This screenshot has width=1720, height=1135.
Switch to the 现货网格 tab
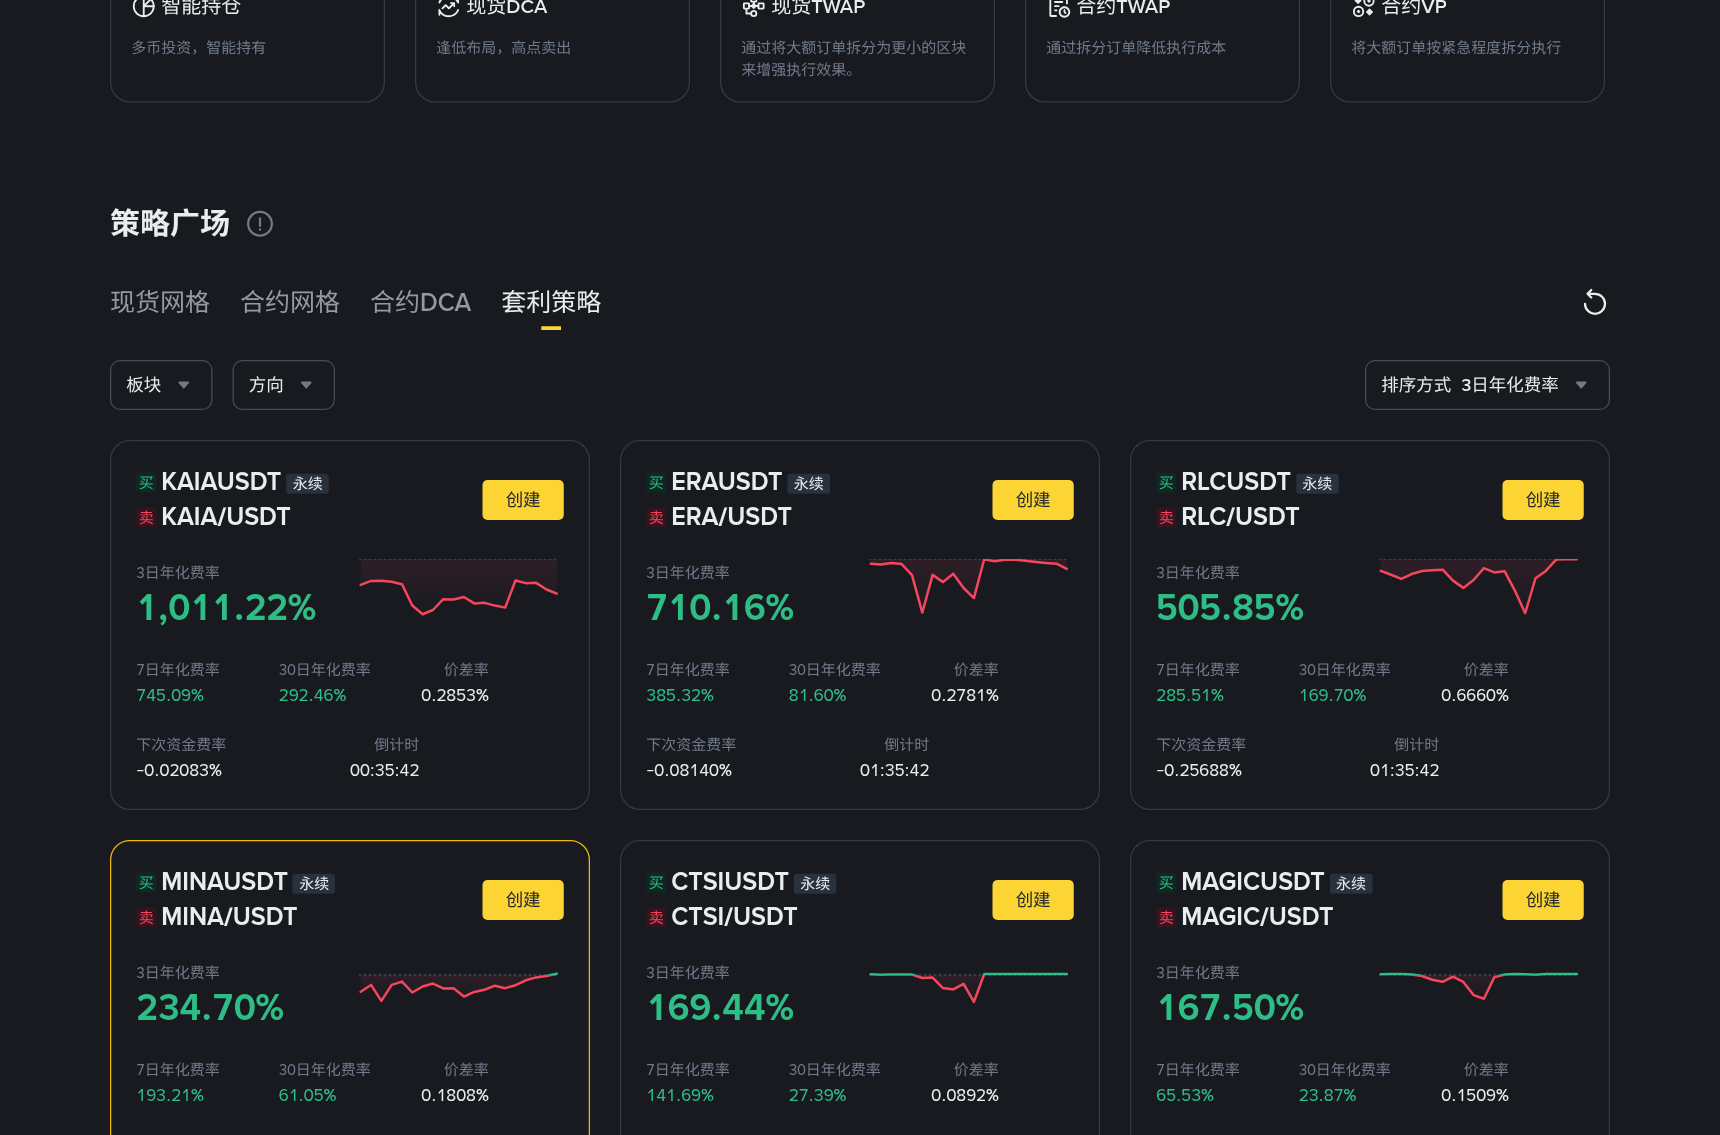click(x=160, y=302)
